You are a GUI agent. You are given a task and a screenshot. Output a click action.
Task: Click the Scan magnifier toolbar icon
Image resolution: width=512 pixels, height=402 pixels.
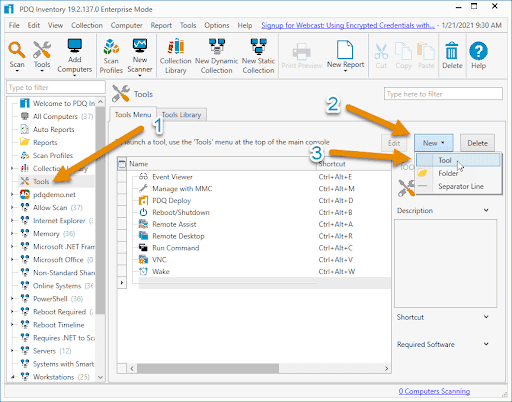pos(17,50)
